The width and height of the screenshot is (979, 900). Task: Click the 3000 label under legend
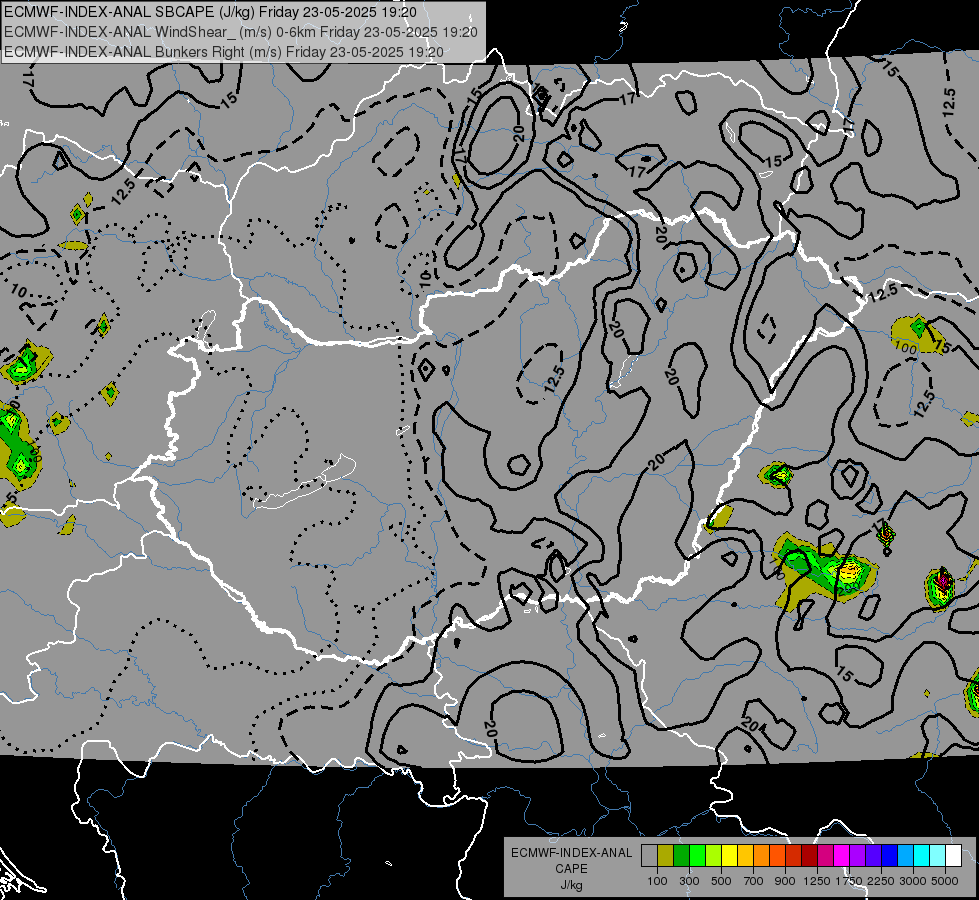pyautogui.click(x=913, y=881)
